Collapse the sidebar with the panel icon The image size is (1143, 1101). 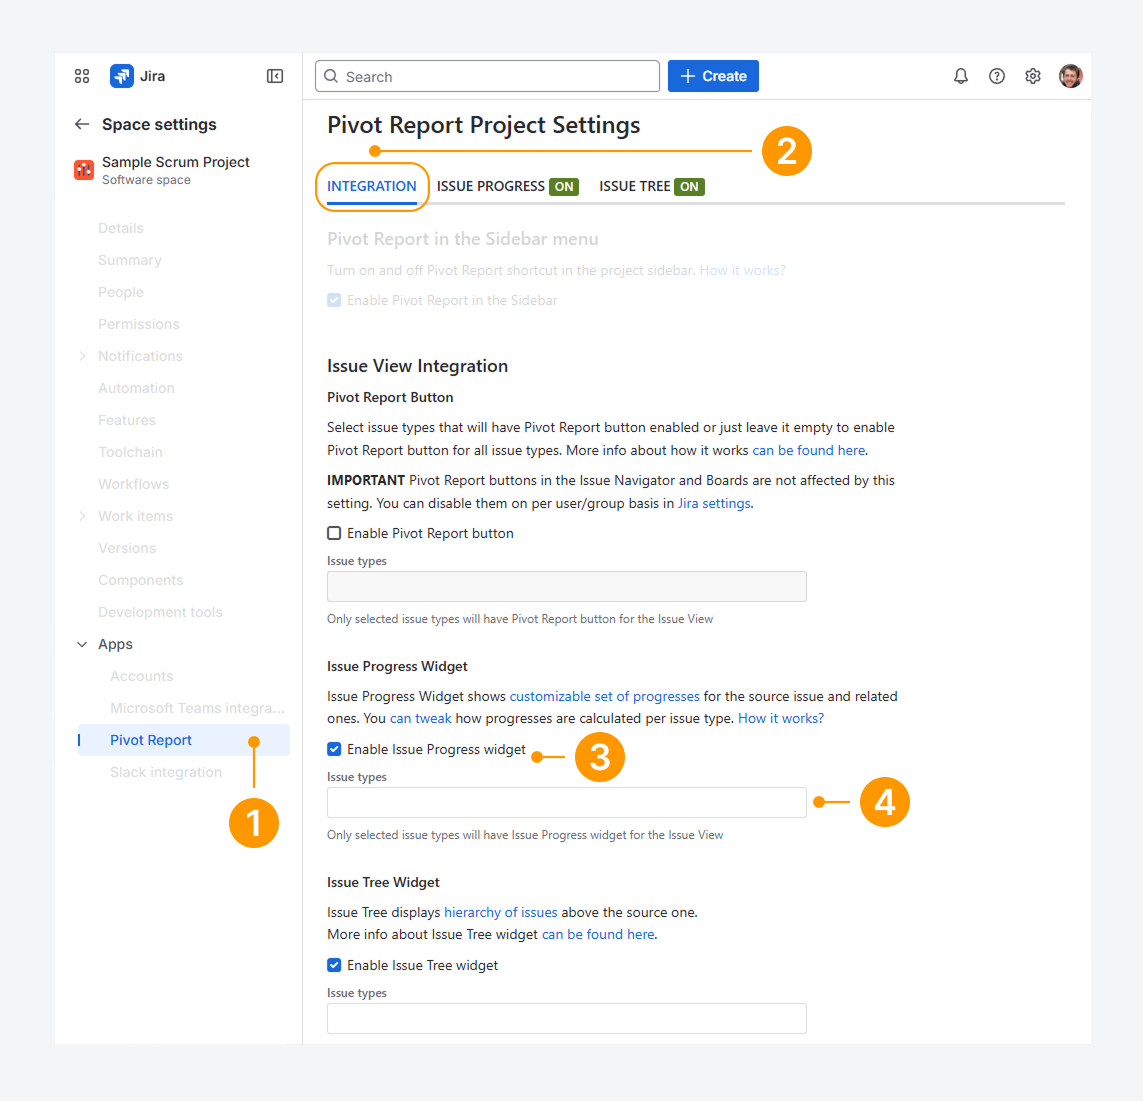(x=275, y=76)
